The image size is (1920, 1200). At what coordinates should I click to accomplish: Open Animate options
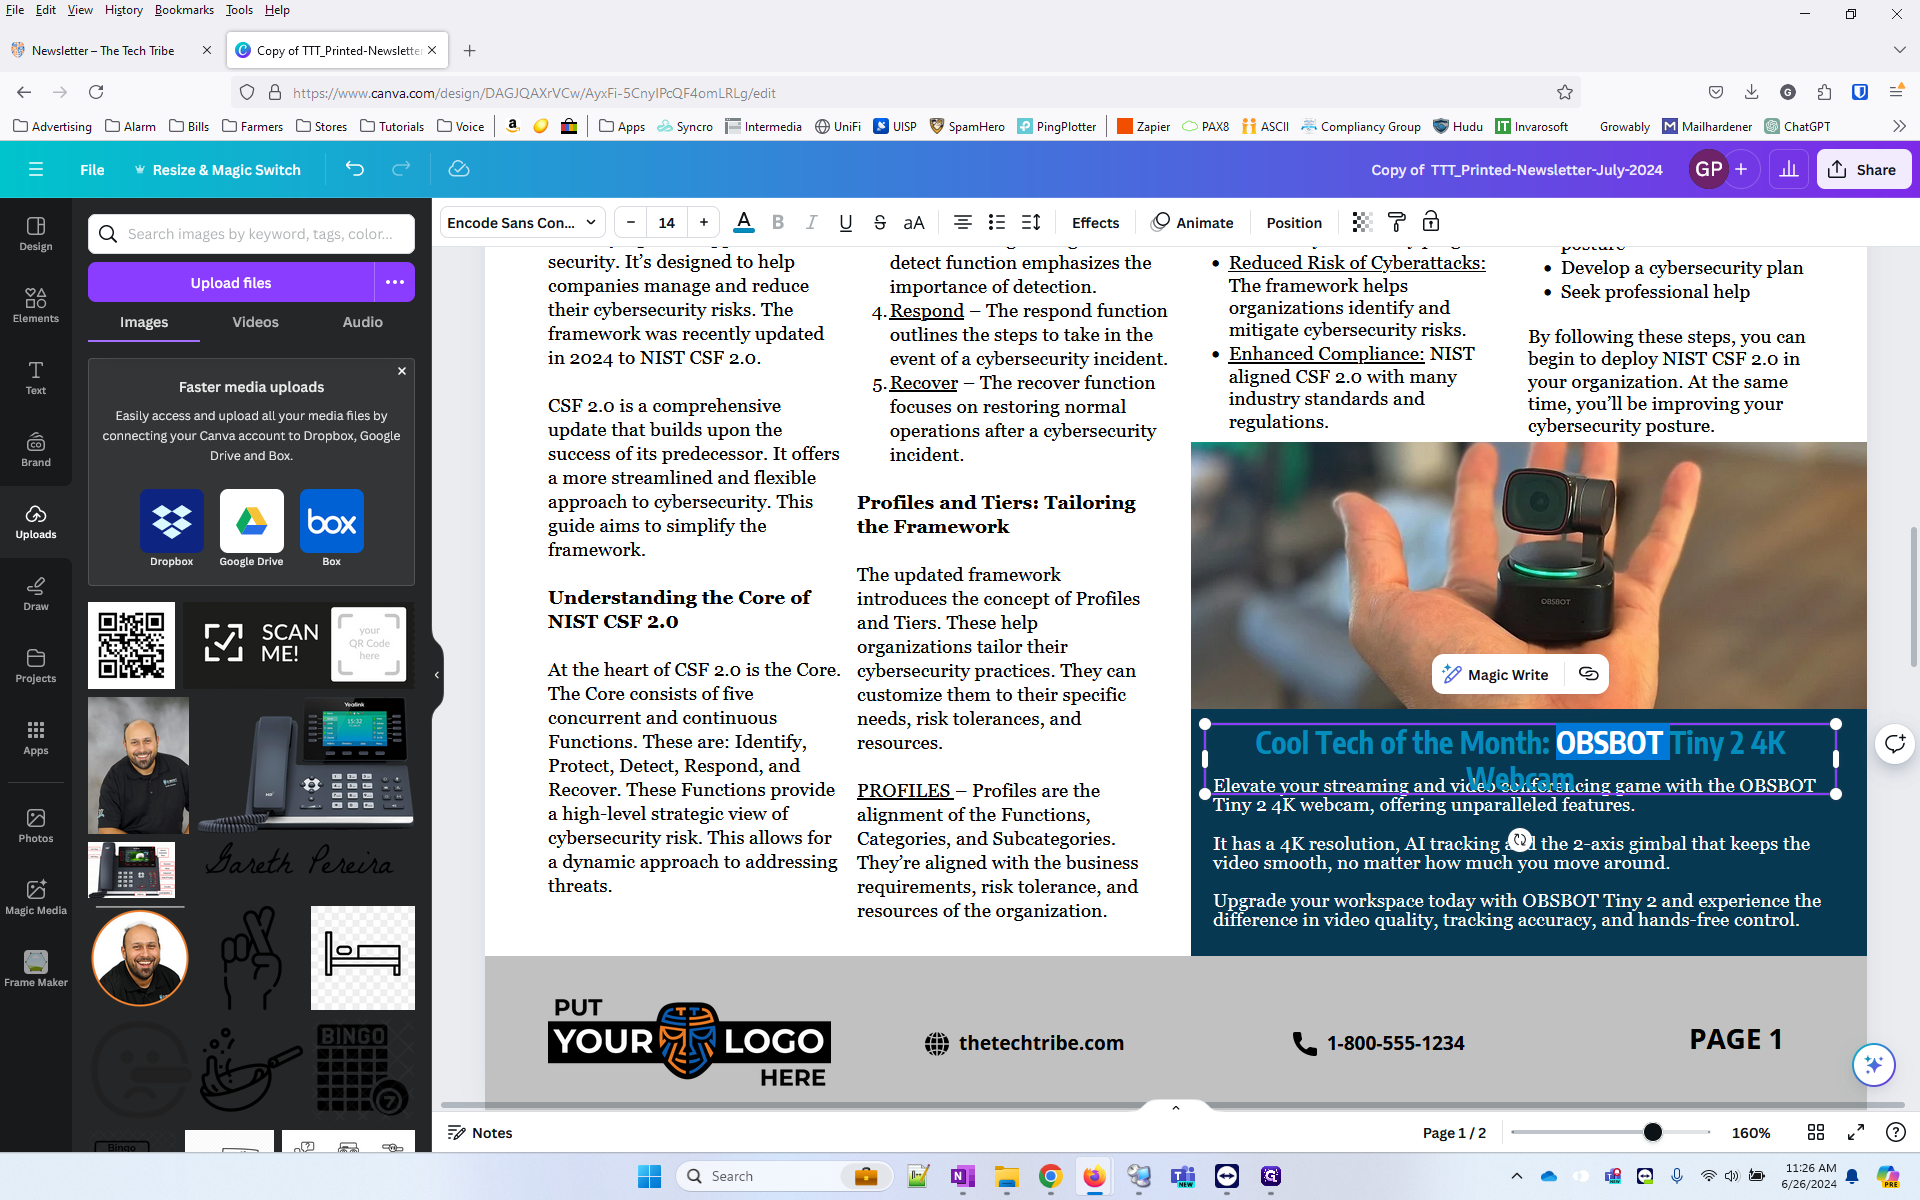tap(1192, 222)
